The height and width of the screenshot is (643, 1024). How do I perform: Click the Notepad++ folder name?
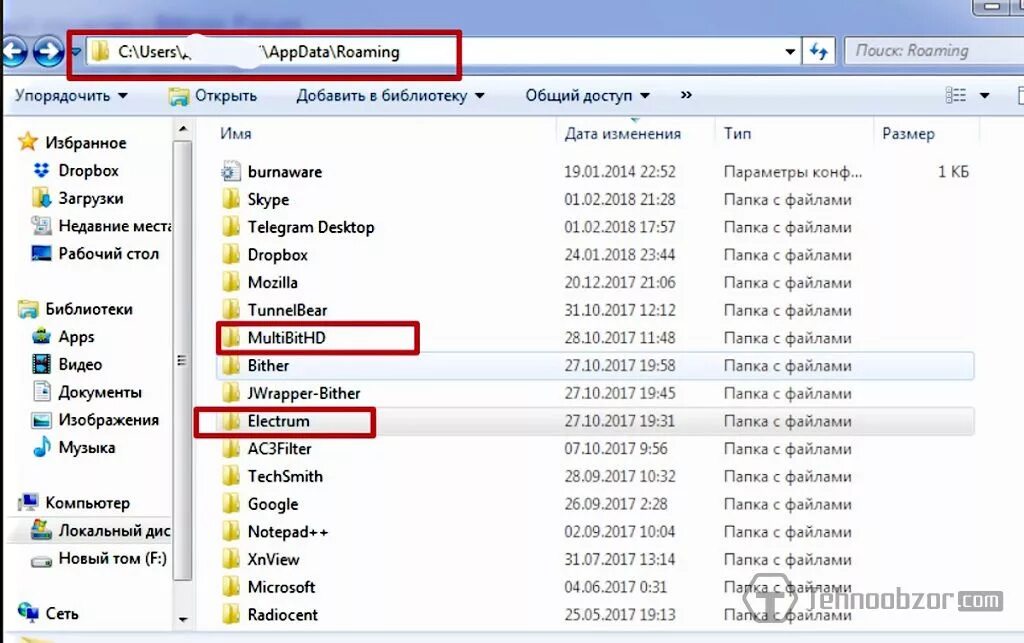coord(288,531)
